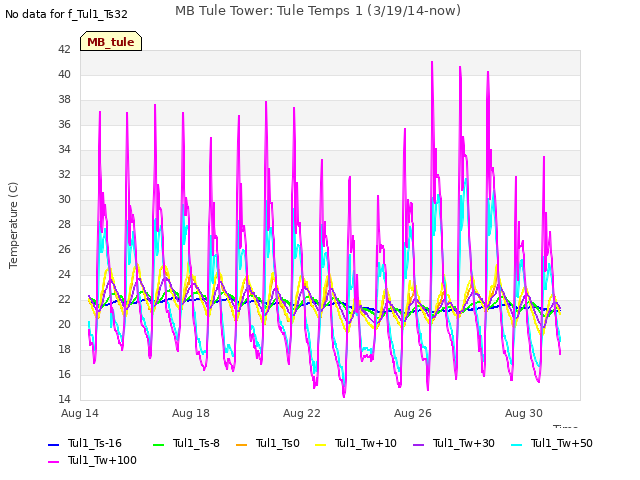Click the 'No data for f_Tul1_Ts32' message
Viewport: 640px width, 480px height.
(66, 14)
